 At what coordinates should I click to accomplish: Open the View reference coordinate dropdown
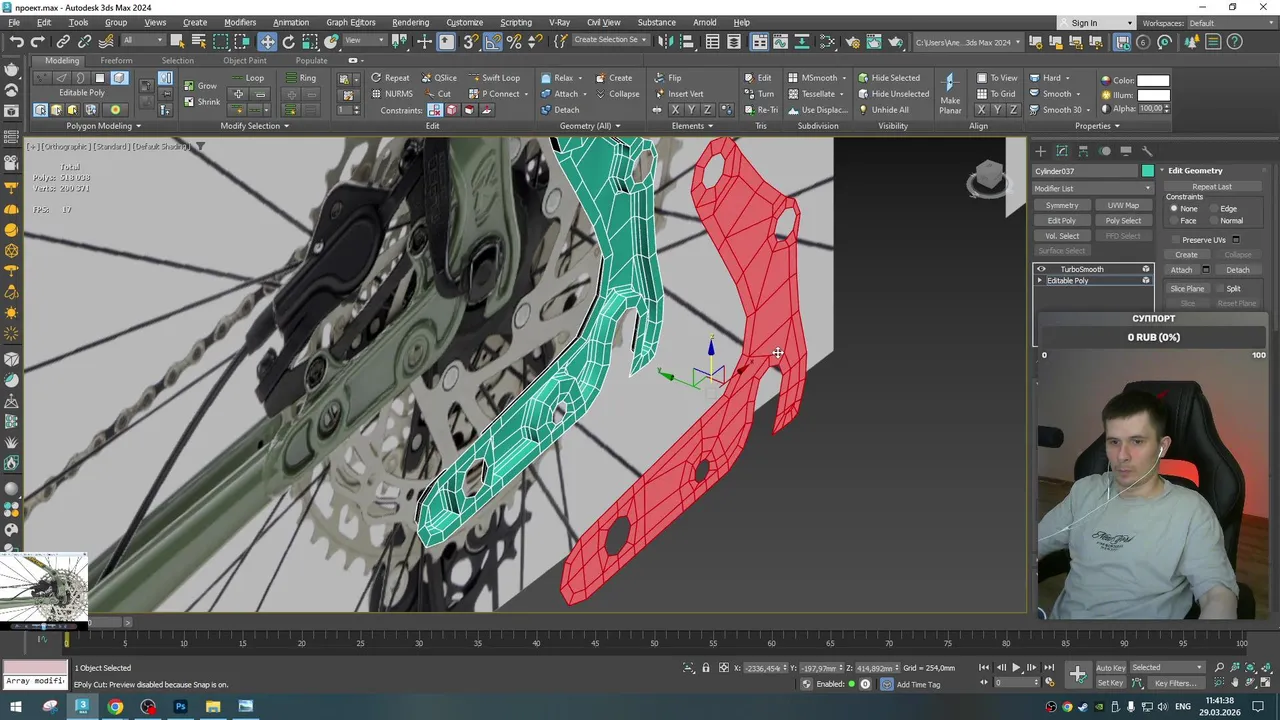coord(364,41)
